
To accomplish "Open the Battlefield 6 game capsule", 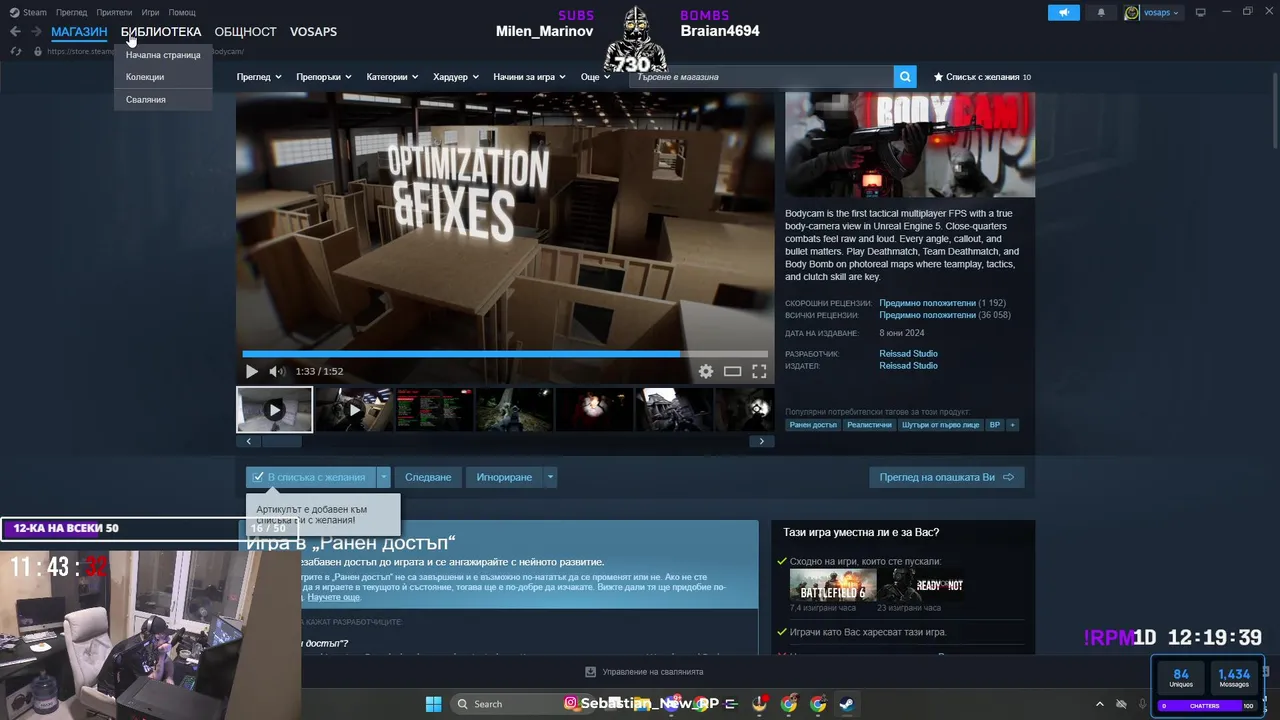I will [x=832, y=585].
